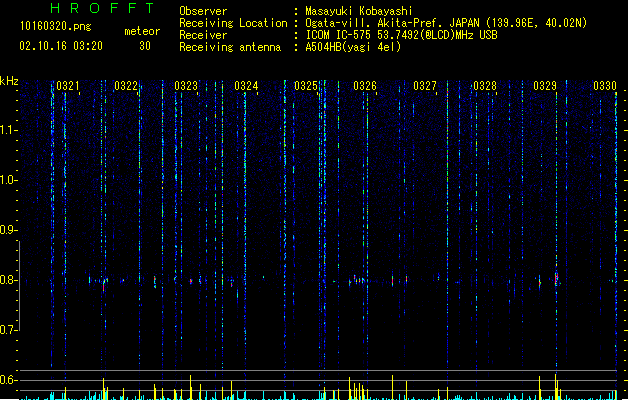629x400 pixels.
Task: Click the 0321 time marker
Action: click(x=68, y=86)
